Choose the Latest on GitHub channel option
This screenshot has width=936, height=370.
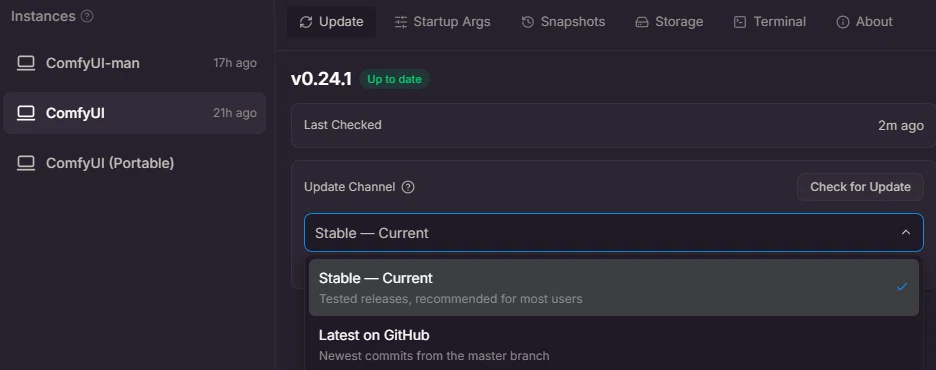coord(614,344)
